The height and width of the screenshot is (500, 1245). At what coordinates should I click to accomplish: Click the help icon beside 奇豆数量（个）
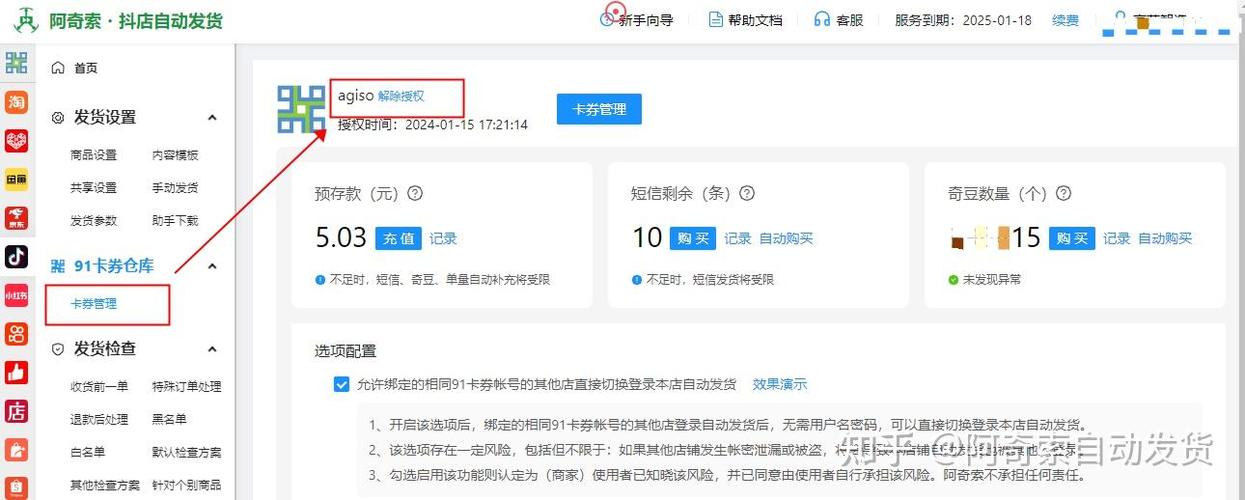(1064, 194)
